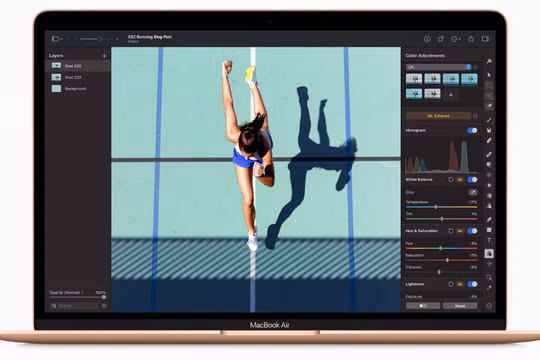Disable the Hue & Saturation switch
This screenshot has height=360, width=540.
point(472,231)
